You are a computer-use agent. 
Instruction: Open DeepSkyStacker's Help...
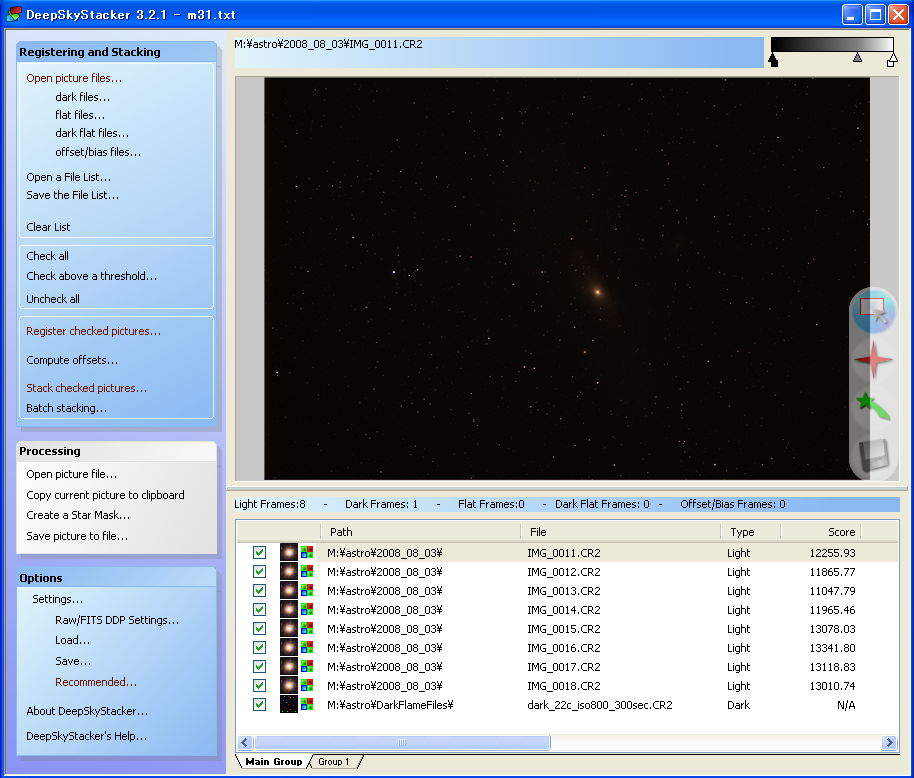pos(86,735)
